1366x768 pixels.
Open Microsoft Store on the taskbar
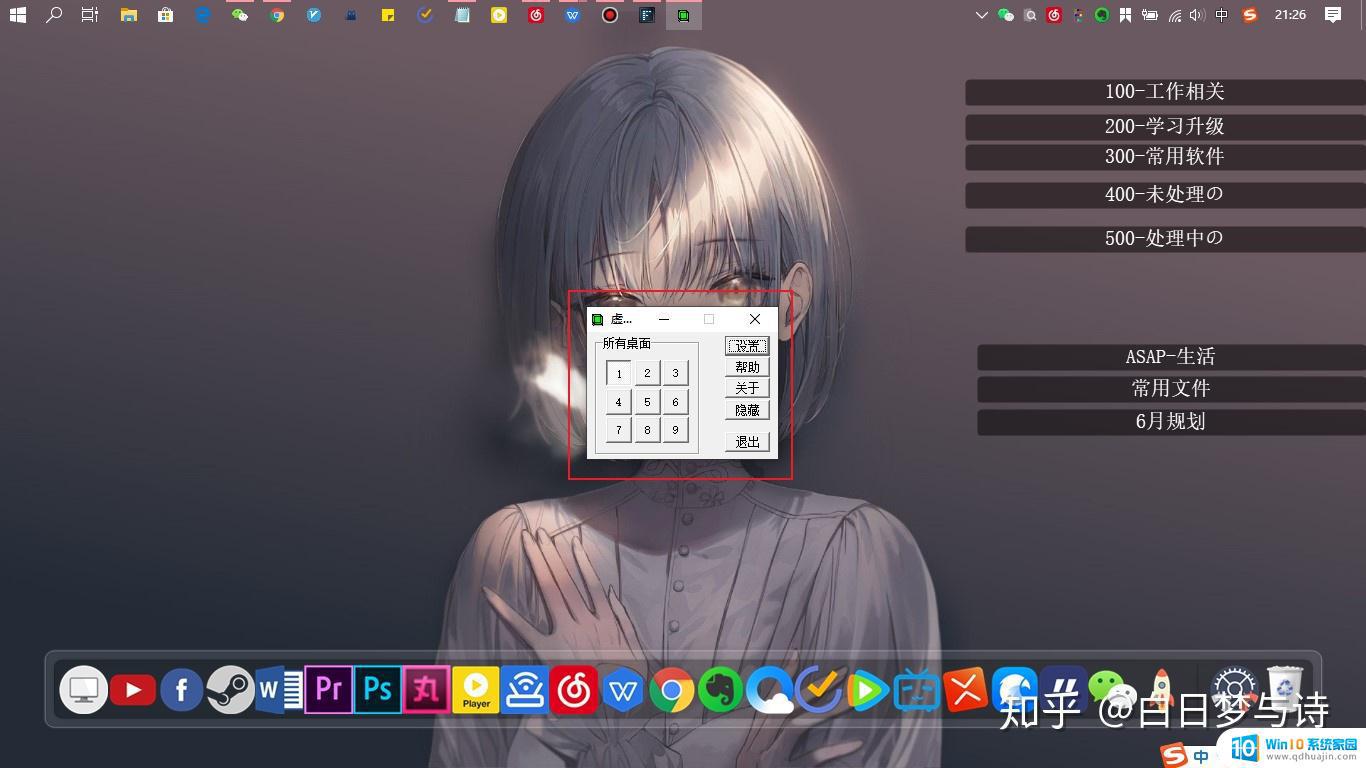tap(165, 15)
